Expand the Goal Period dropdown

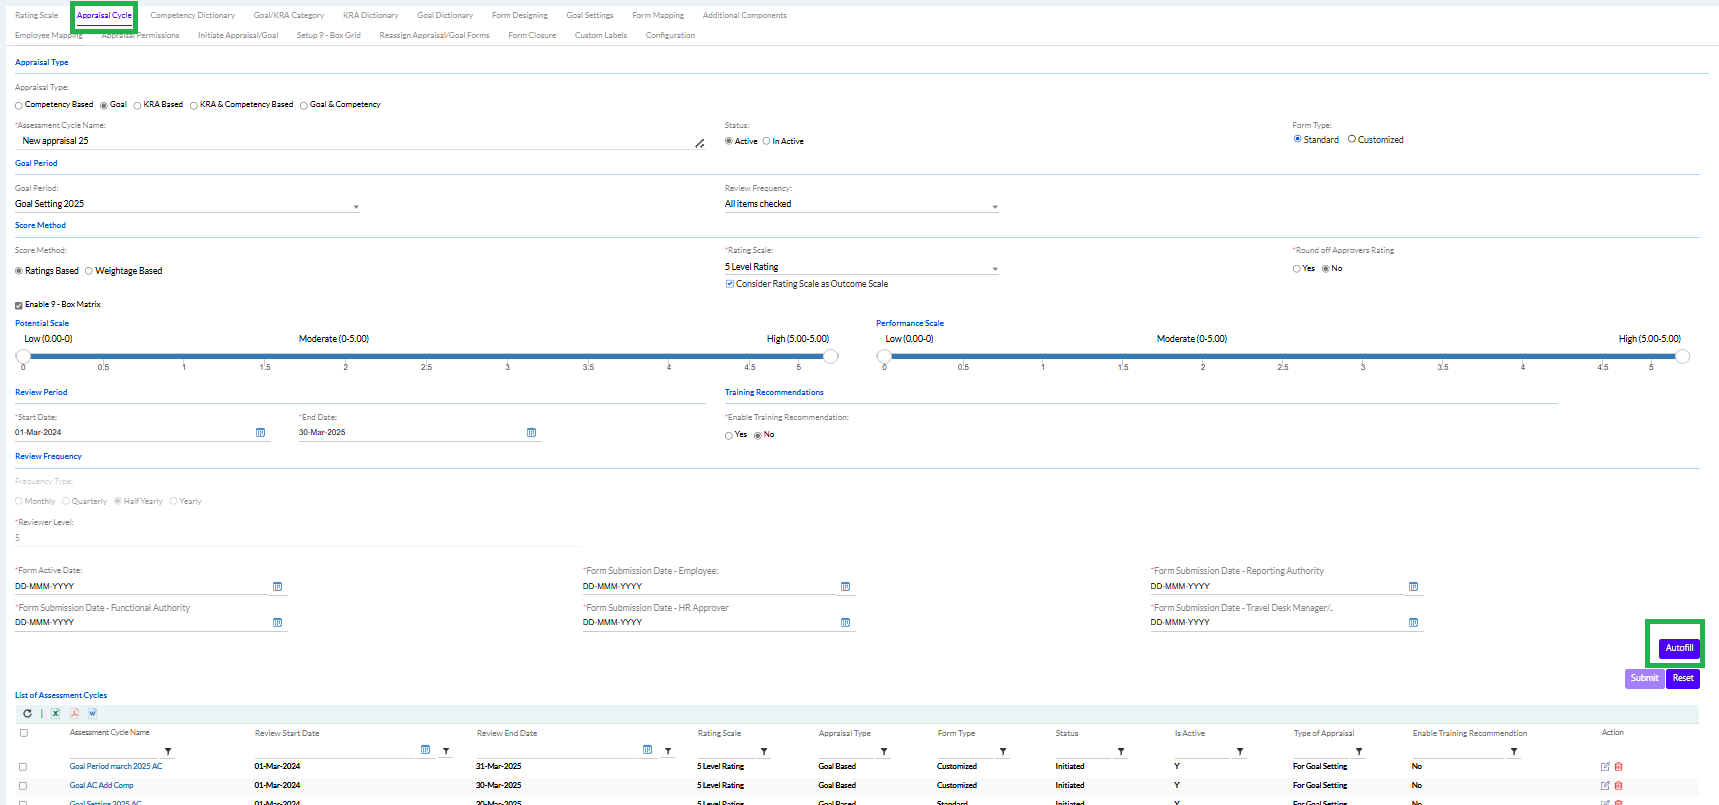point(356,207)
